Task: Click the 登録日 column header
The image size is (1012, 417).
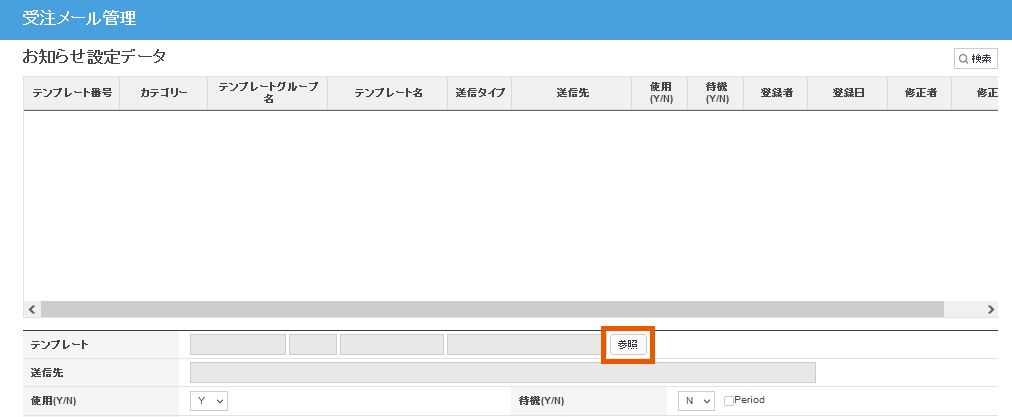Action: (x=848, y=93)
